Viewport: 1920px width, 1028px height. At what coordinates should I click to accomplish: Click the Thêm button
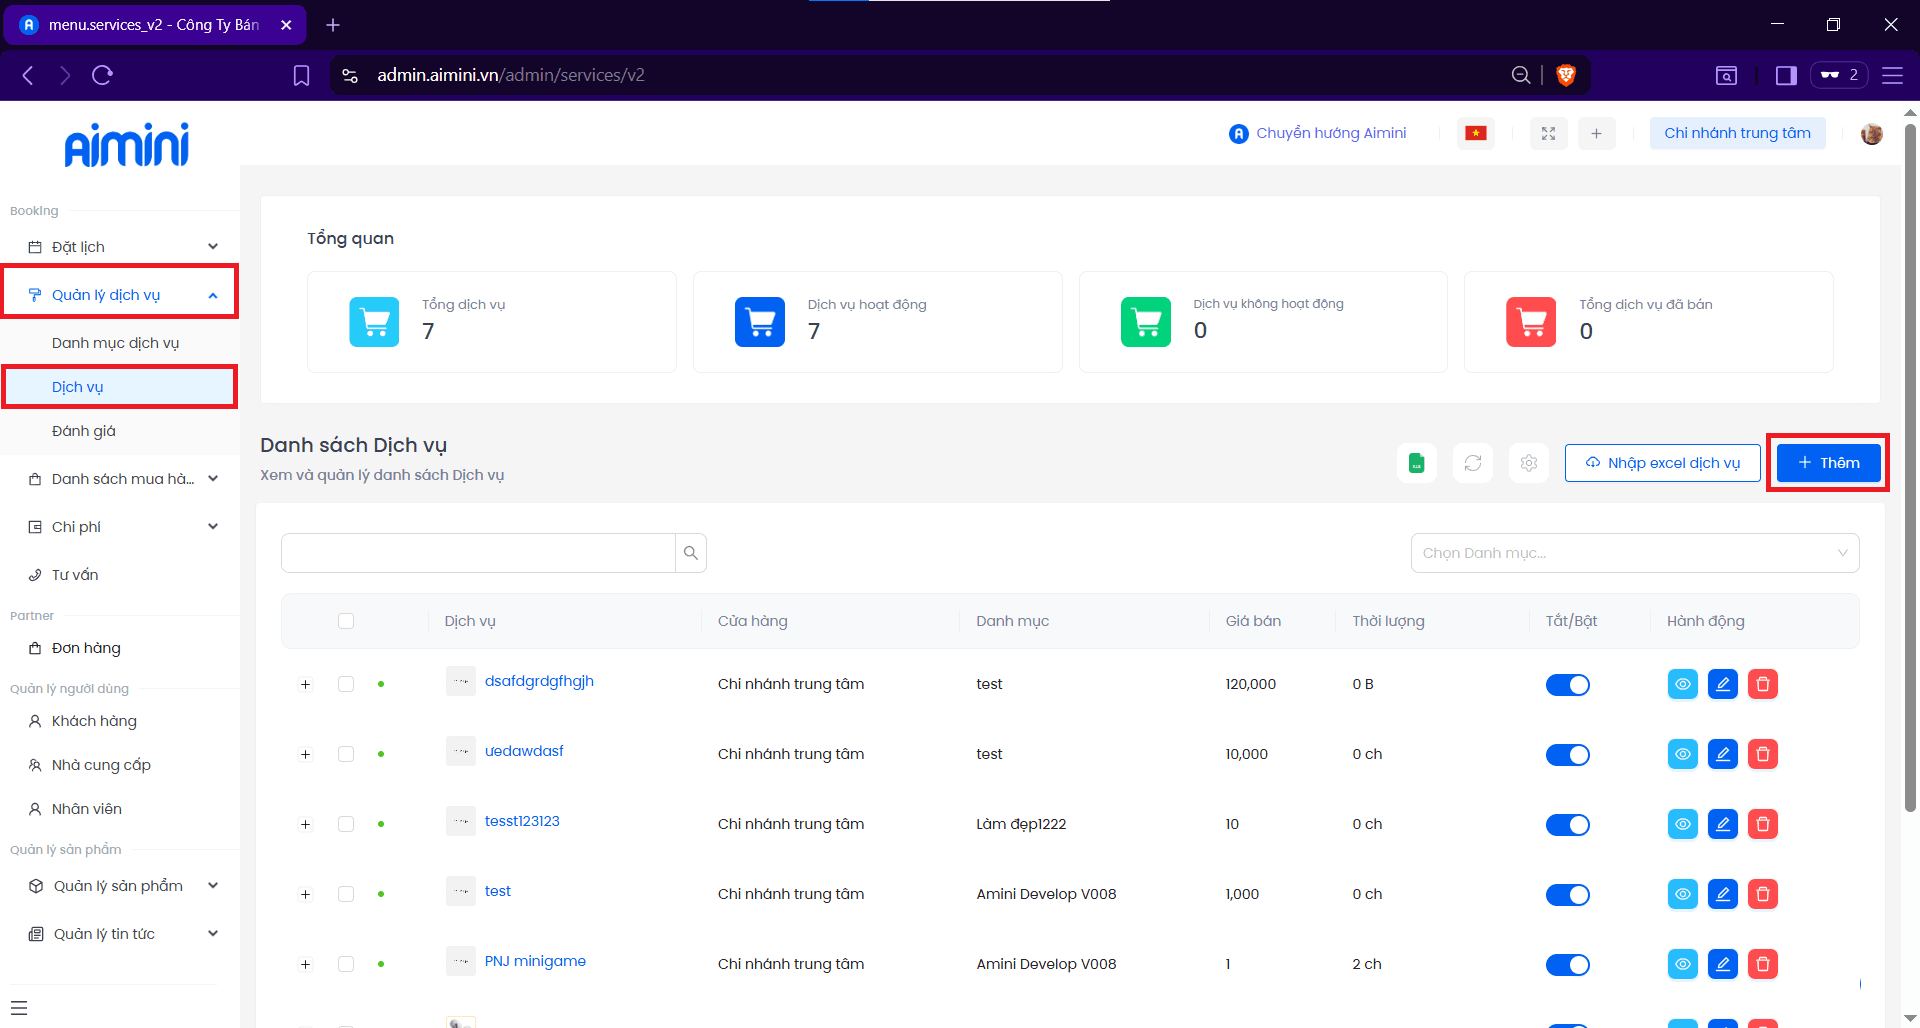pos(1828,463)
